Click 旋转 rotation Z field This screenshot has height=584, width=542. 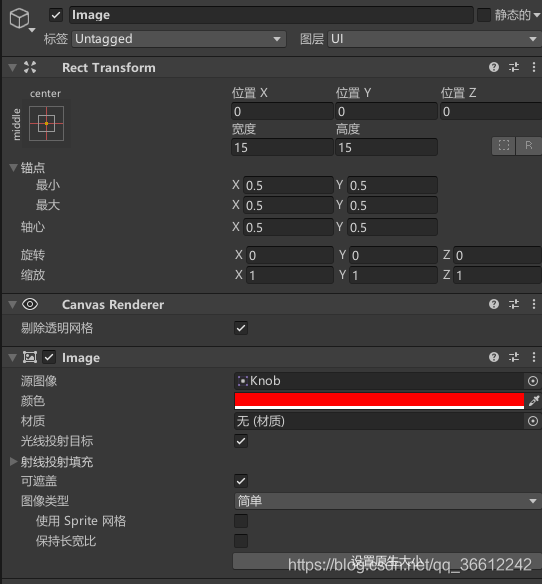pos(498,256)
